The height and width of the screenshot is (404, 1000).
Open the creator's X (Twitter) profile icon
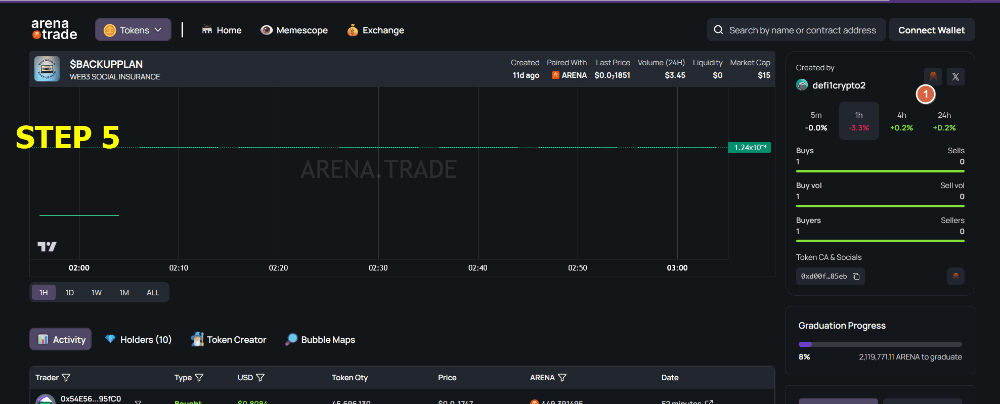pos(955,76)
